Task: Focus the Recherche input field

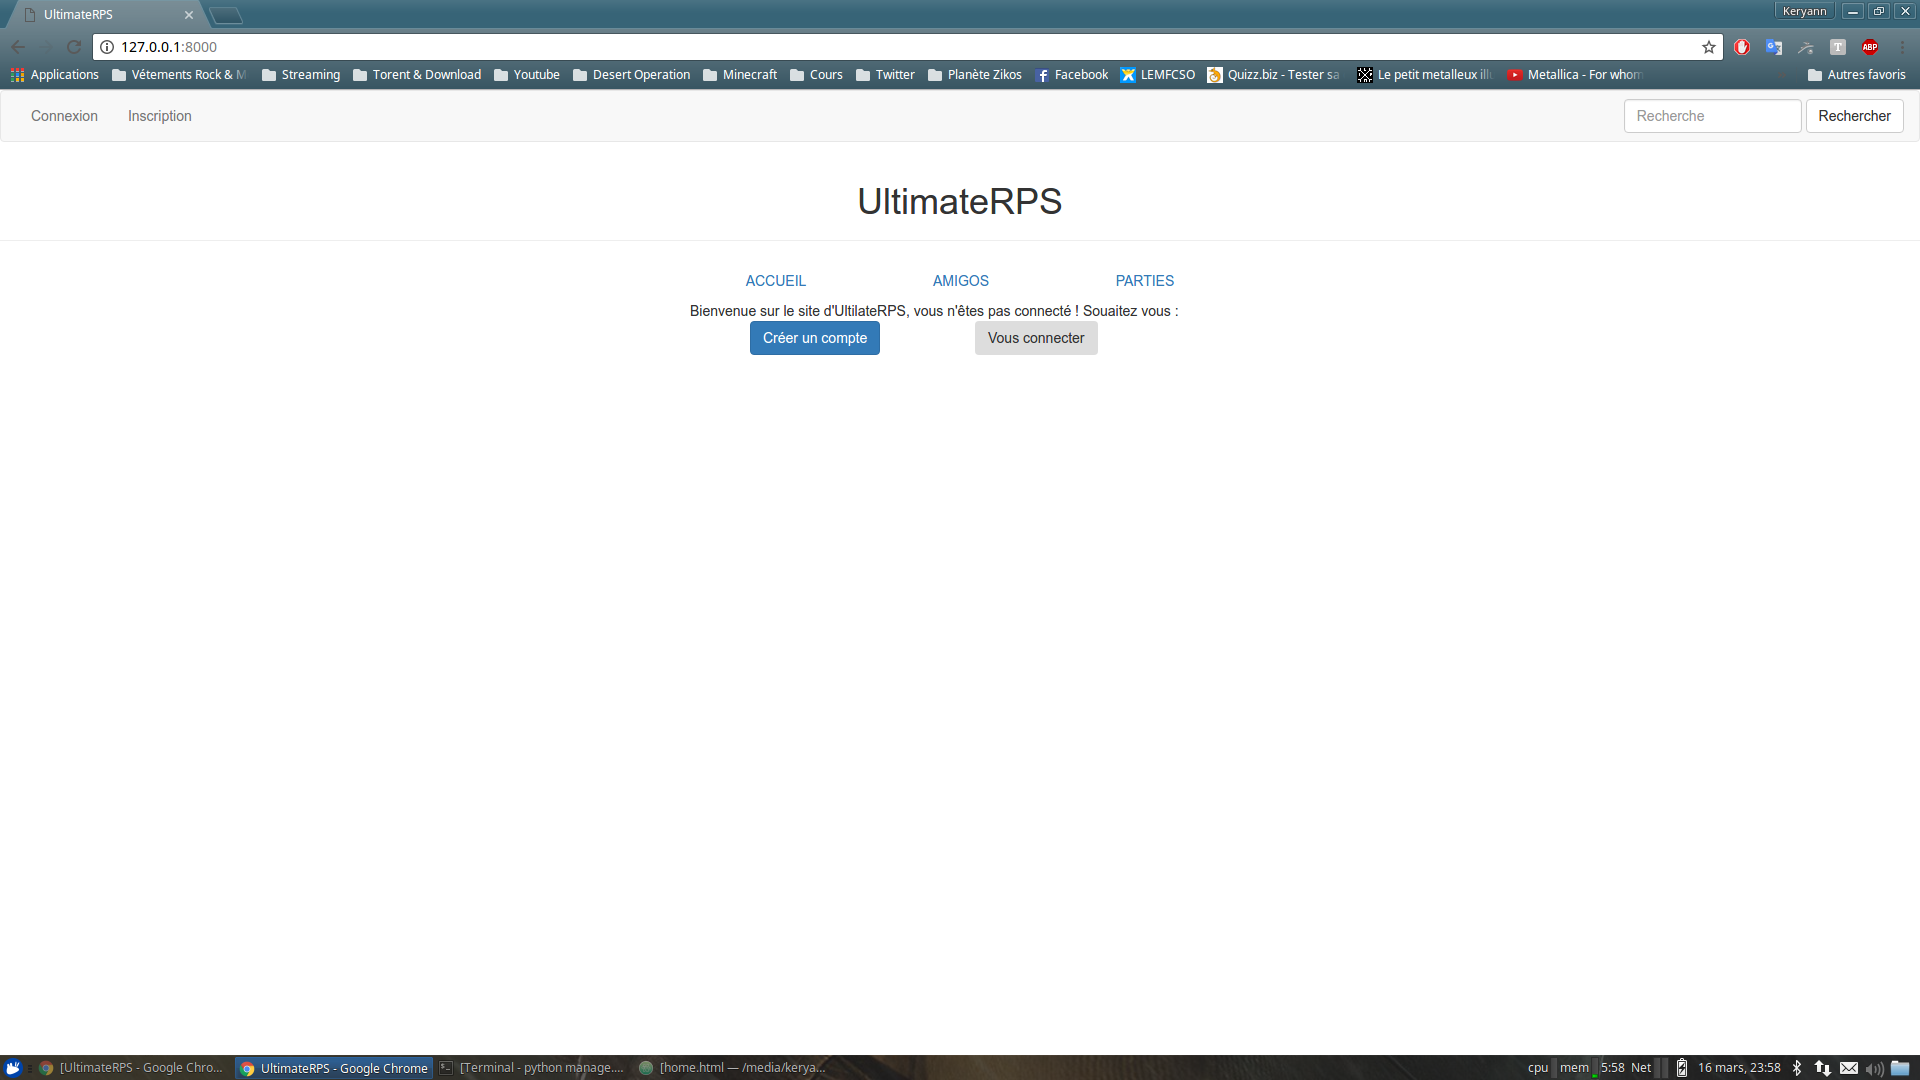Action: click(x=1712, y=116)
